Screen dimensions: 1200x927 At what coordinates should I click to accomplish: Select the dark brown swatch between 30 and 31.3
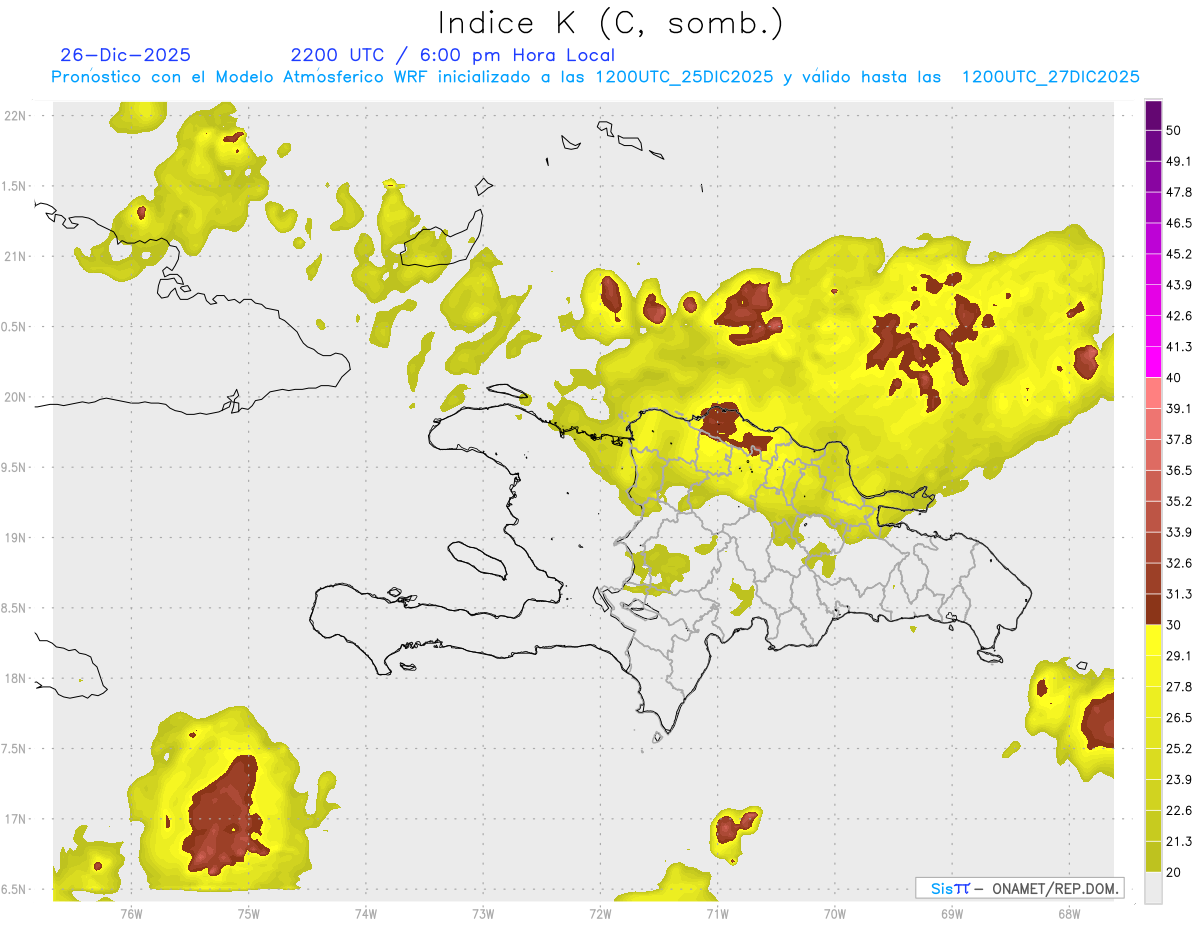pos(1153,609)
